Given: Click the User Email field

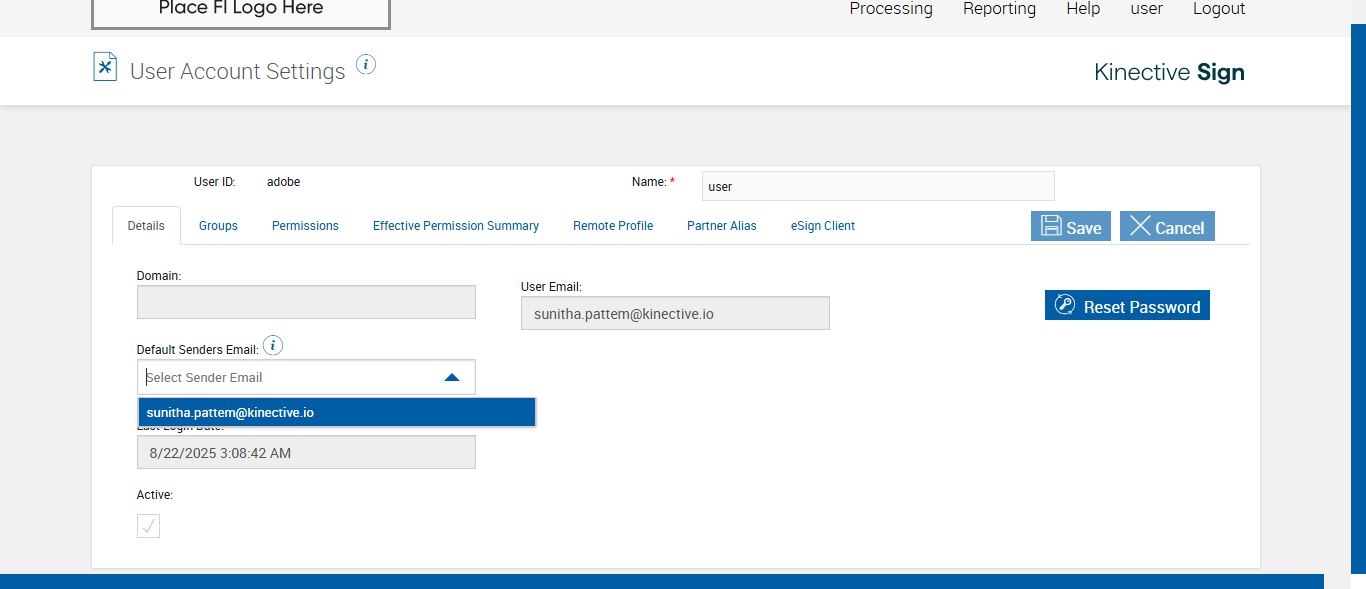Looking at the screenshot, I should pos(675,313).
